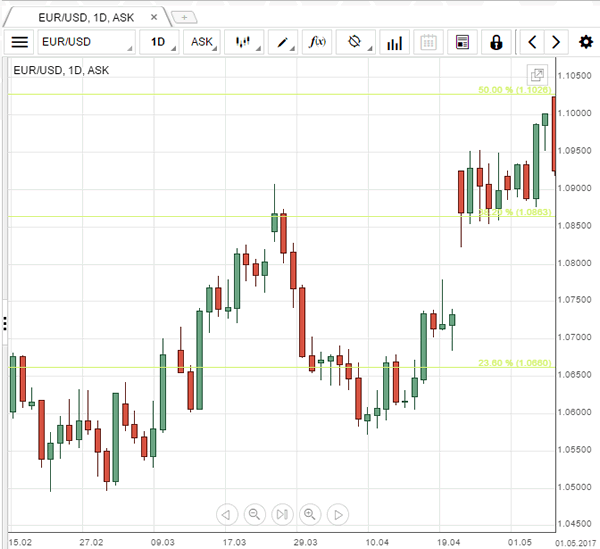Toggle the volume bars icon
The image size is (600, 549).
coord(395,42)
